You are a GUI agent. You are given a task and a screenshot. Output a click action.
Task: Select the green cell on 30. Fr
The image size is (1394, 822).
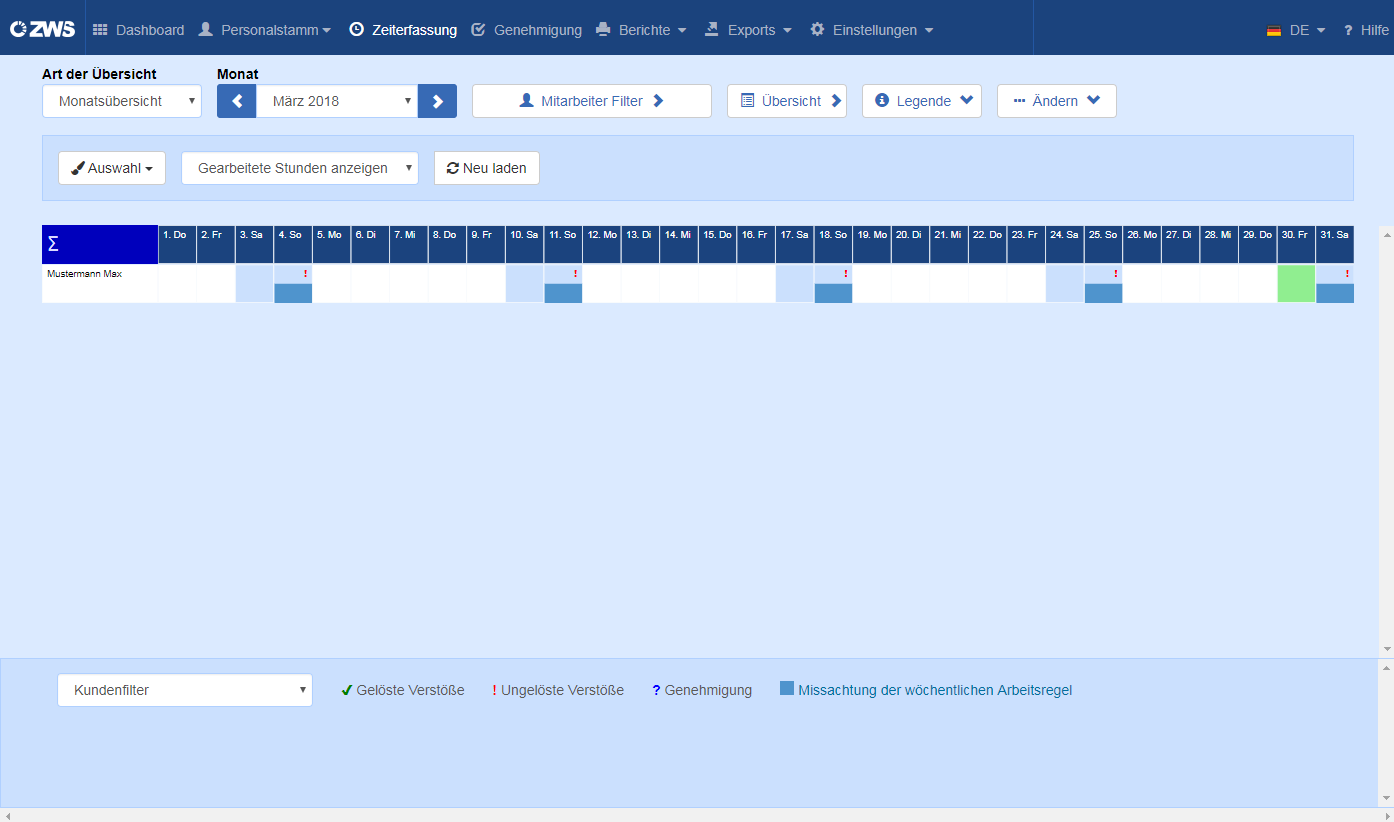pyautogui.click(x=1296, y=283)
